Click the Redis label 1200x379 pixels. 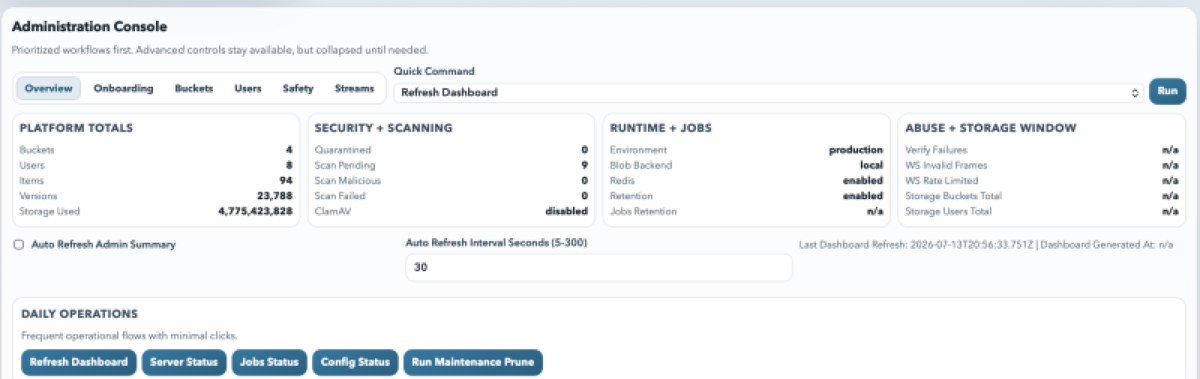pyautogui.click(x=622, y=180)
